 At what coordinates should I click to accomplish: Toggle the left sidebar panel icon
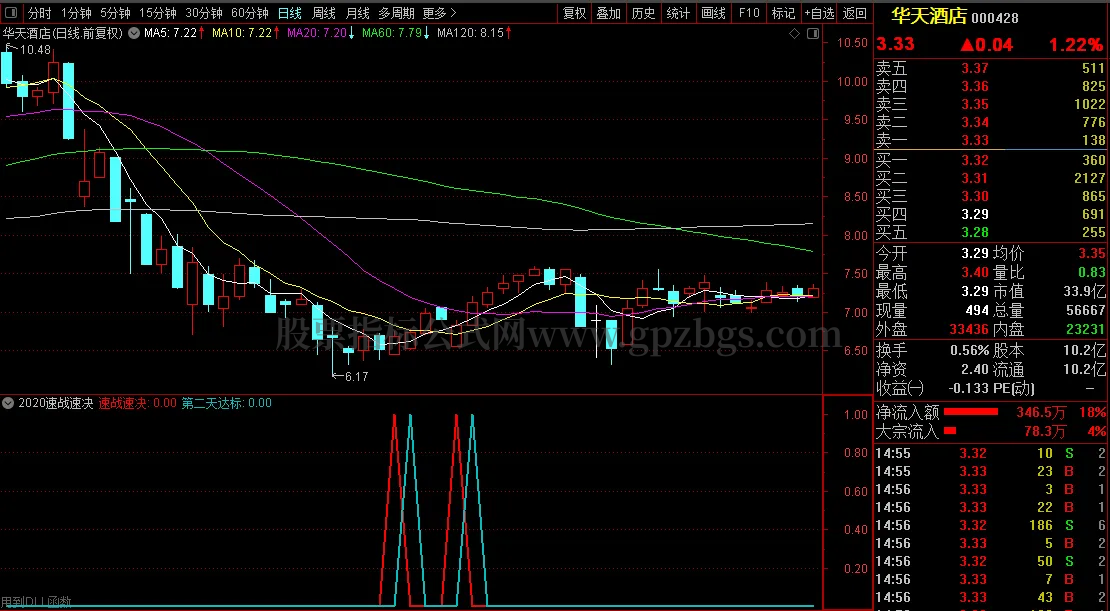tap(11, 13)
